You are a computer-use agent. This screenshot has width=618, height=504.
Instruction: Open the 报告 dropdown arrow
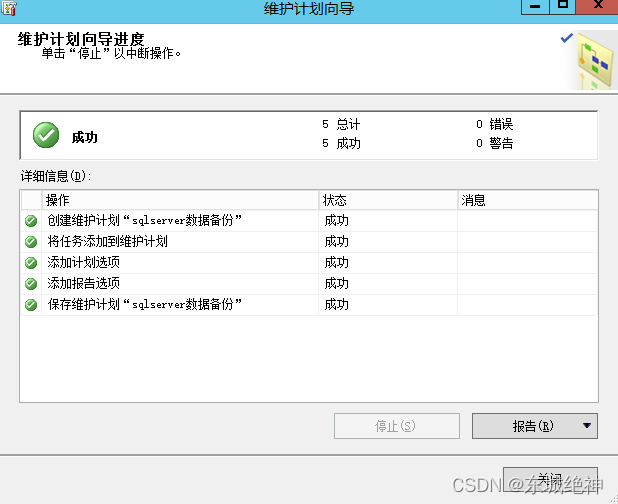click(x=586, y=426)
